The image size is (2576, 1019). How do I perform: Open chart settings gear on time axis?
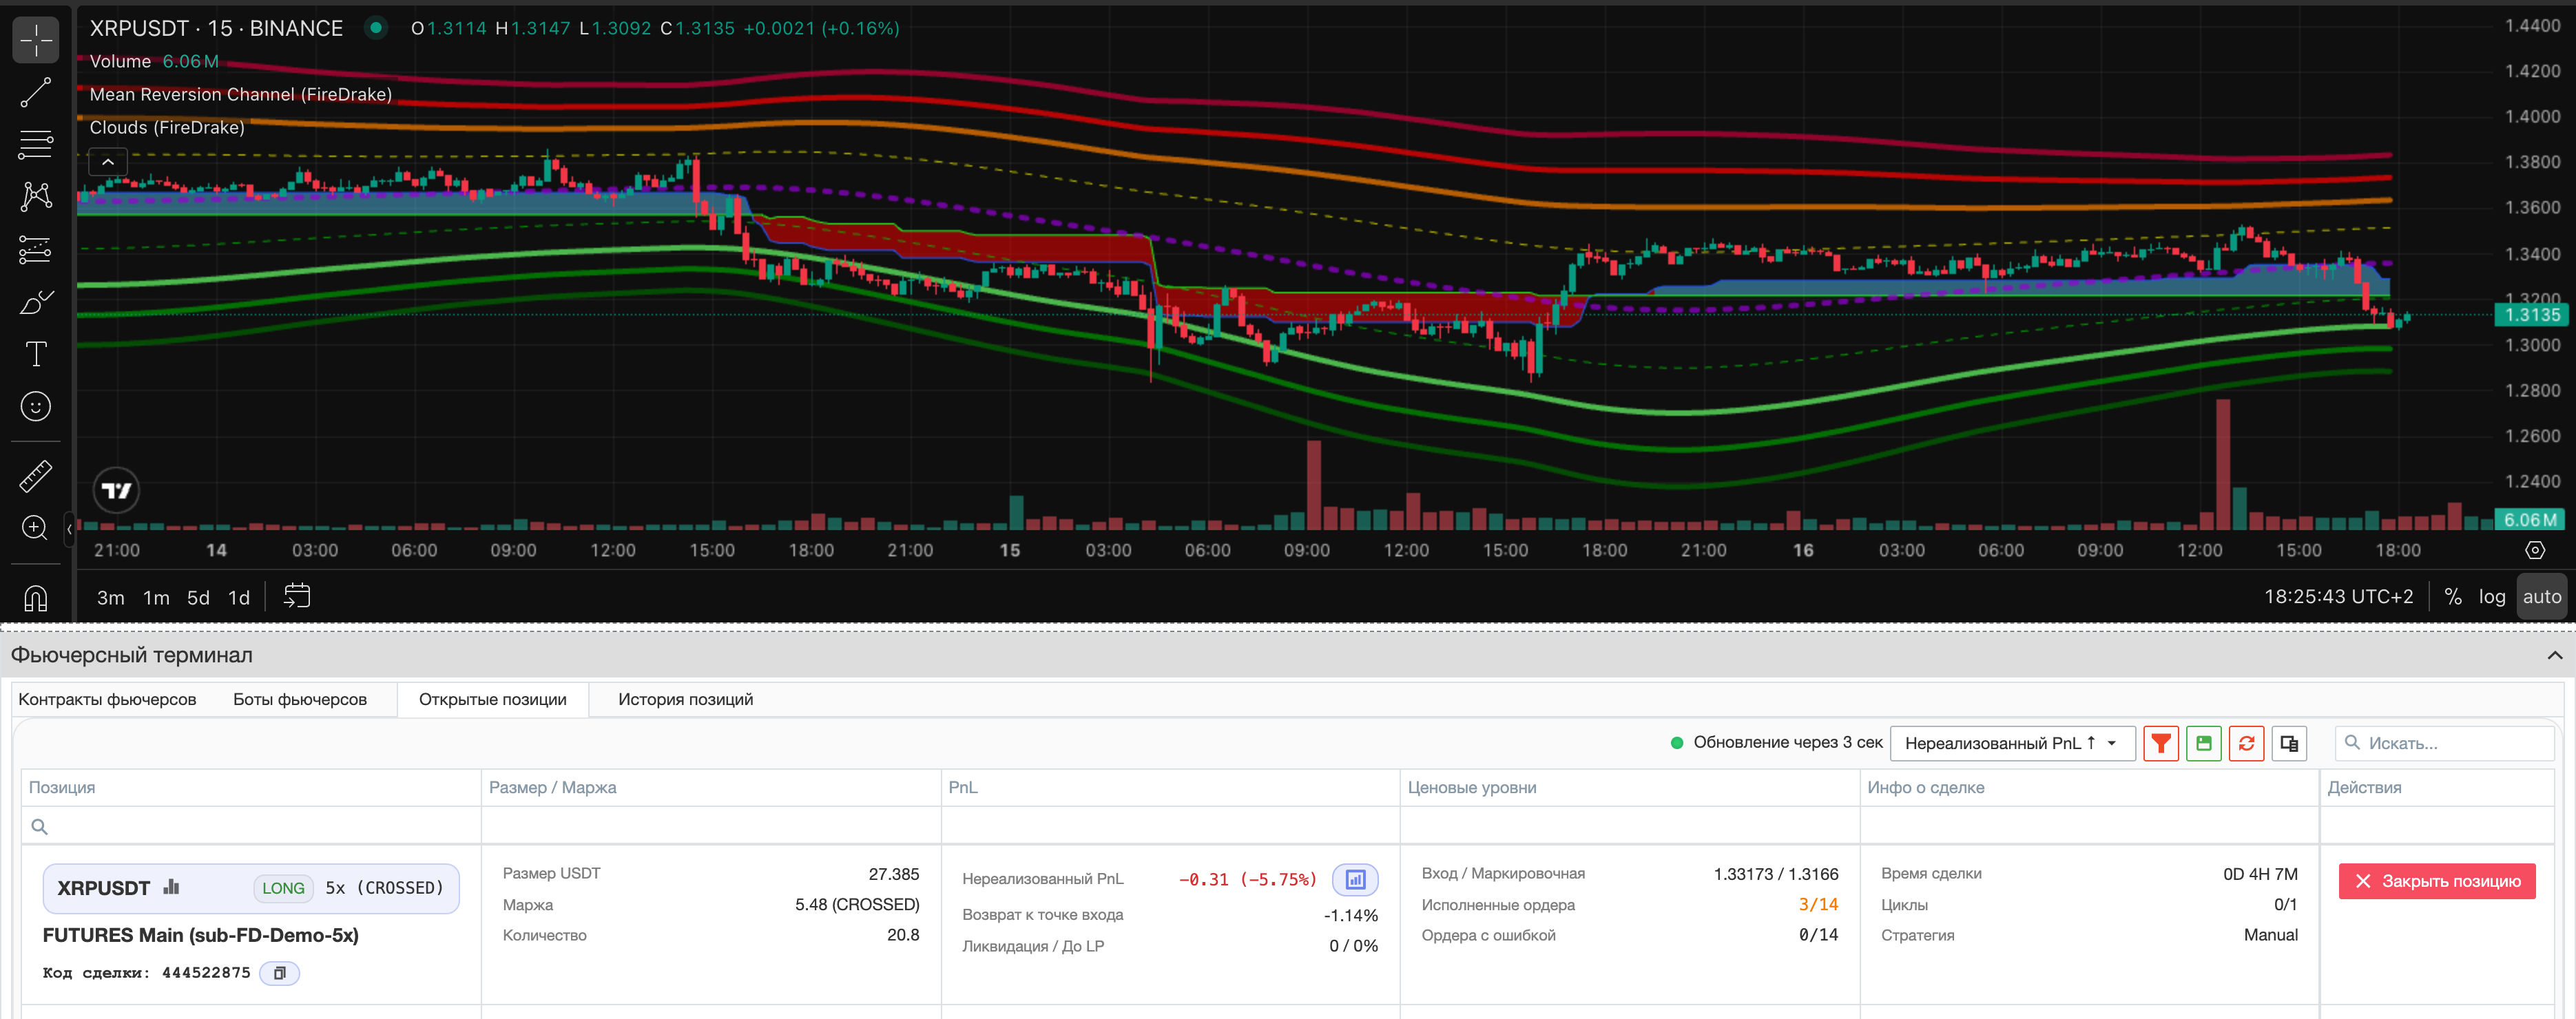2534,550
